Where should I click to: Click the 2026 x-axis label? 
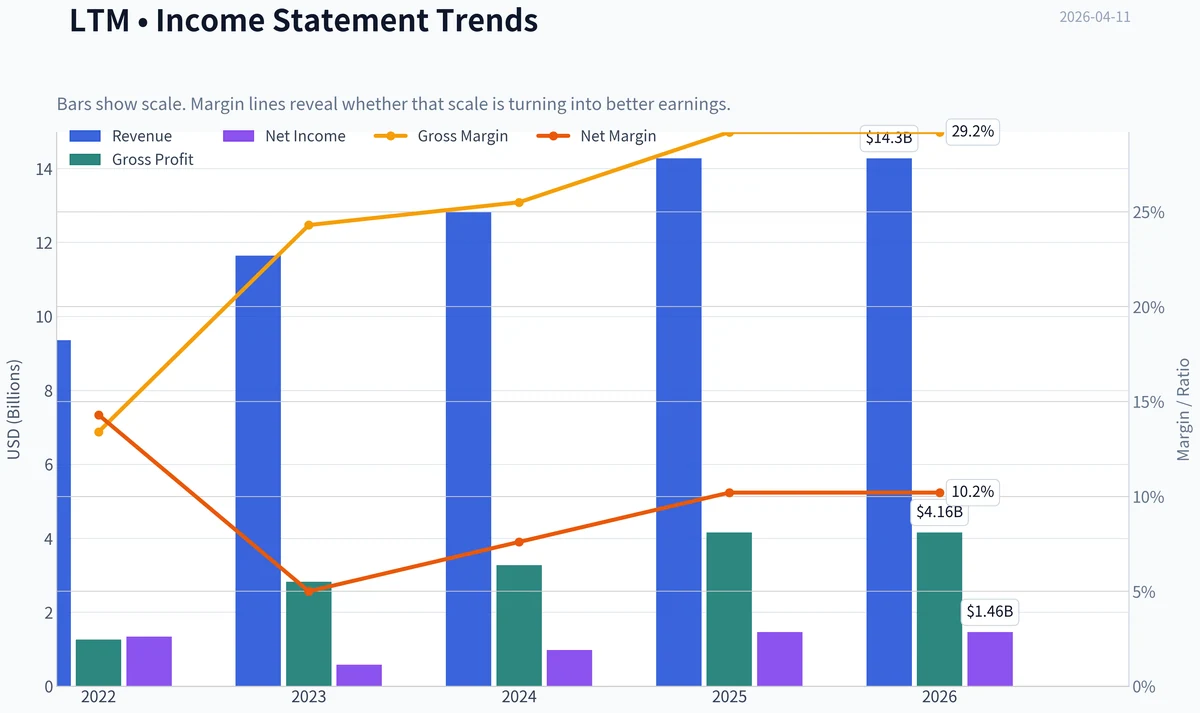(940, 697)
